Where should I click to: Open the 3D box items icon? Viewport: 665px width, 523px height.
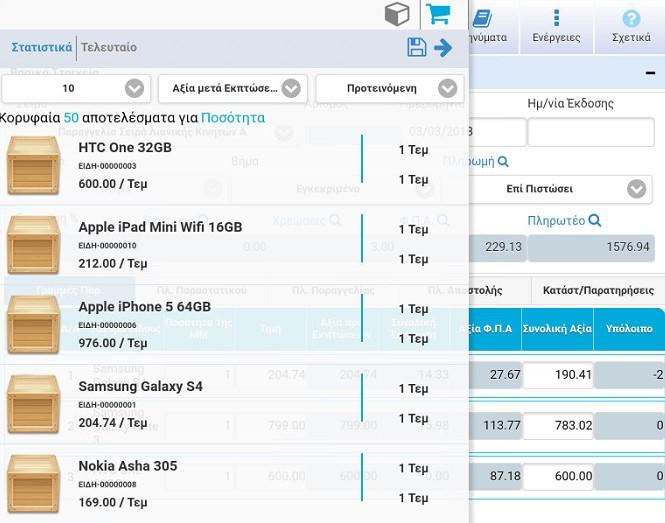pos(397,14)
